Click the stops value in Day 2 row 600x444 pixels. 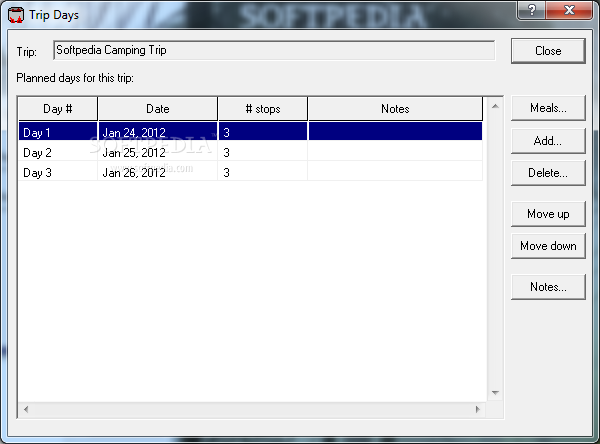262,153
